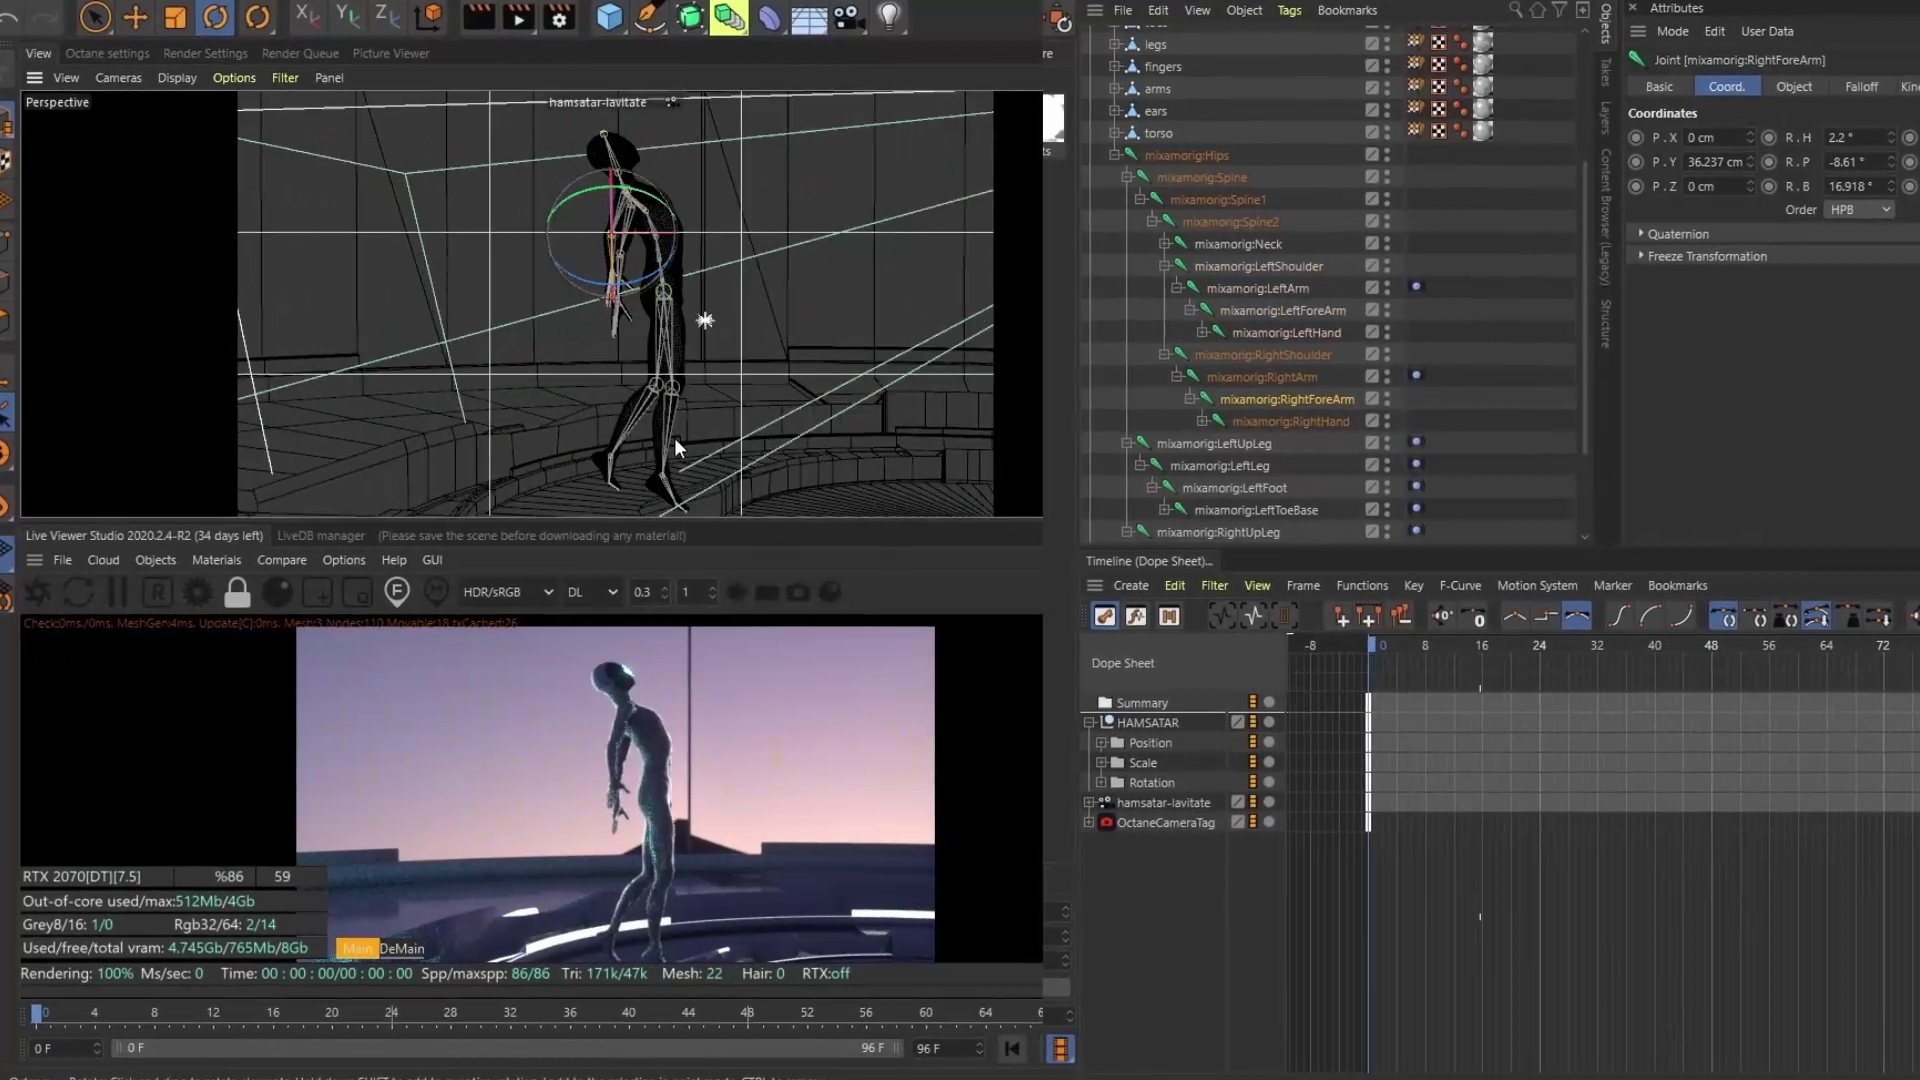
Task: Toggle visibility dots for mixamorig:Neck
Action: point(1387,244)
